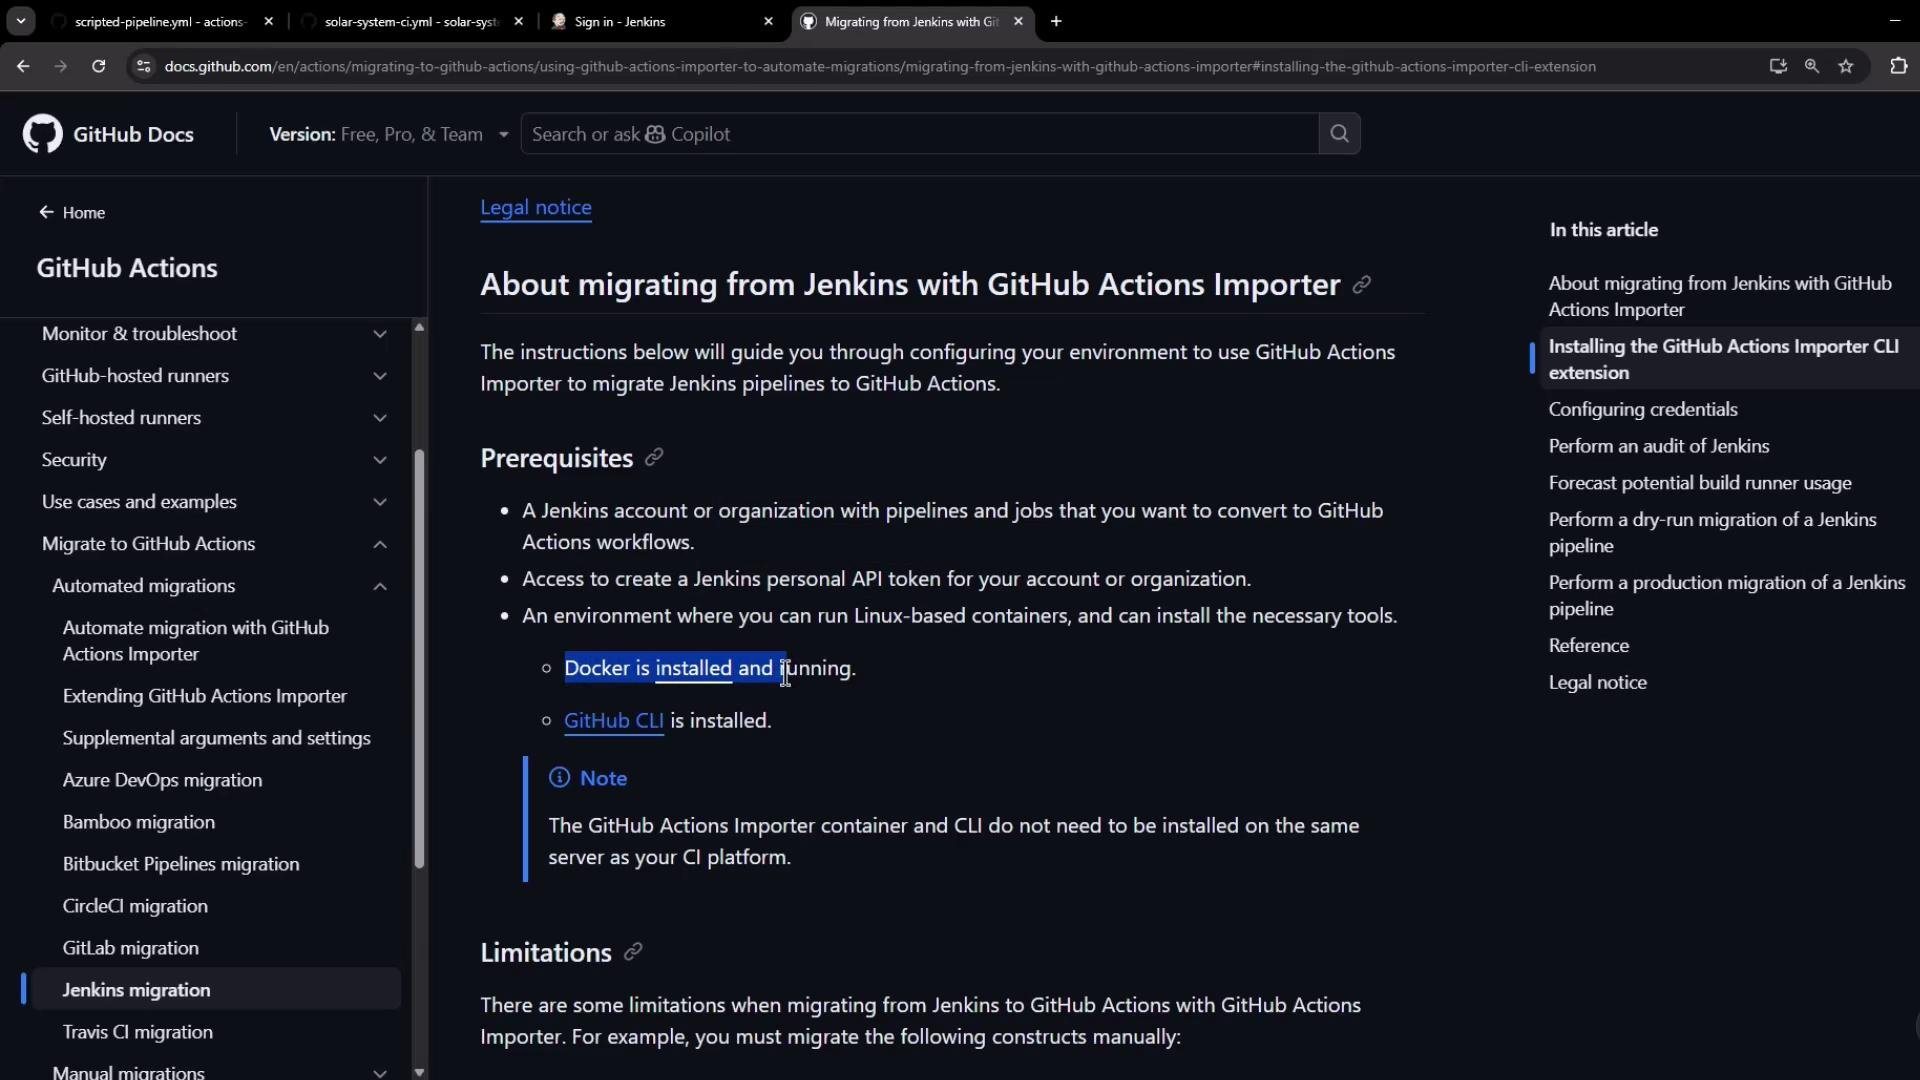Click the sidebar scroll down arrow
Image resolution: width=1920 pixels, height=1080 pixels.
click(419, 1072)
